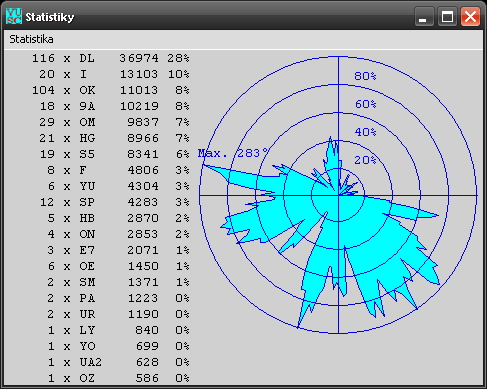This screenshot has width=487, height=389.
Task: Click the 9A country row
Action: [x=111, y=106]
